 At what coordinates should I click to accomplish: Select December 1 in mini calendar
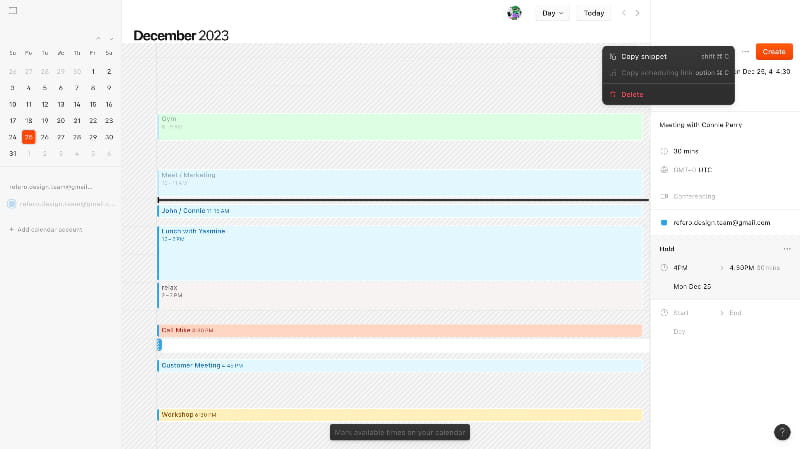pos(93,72)
